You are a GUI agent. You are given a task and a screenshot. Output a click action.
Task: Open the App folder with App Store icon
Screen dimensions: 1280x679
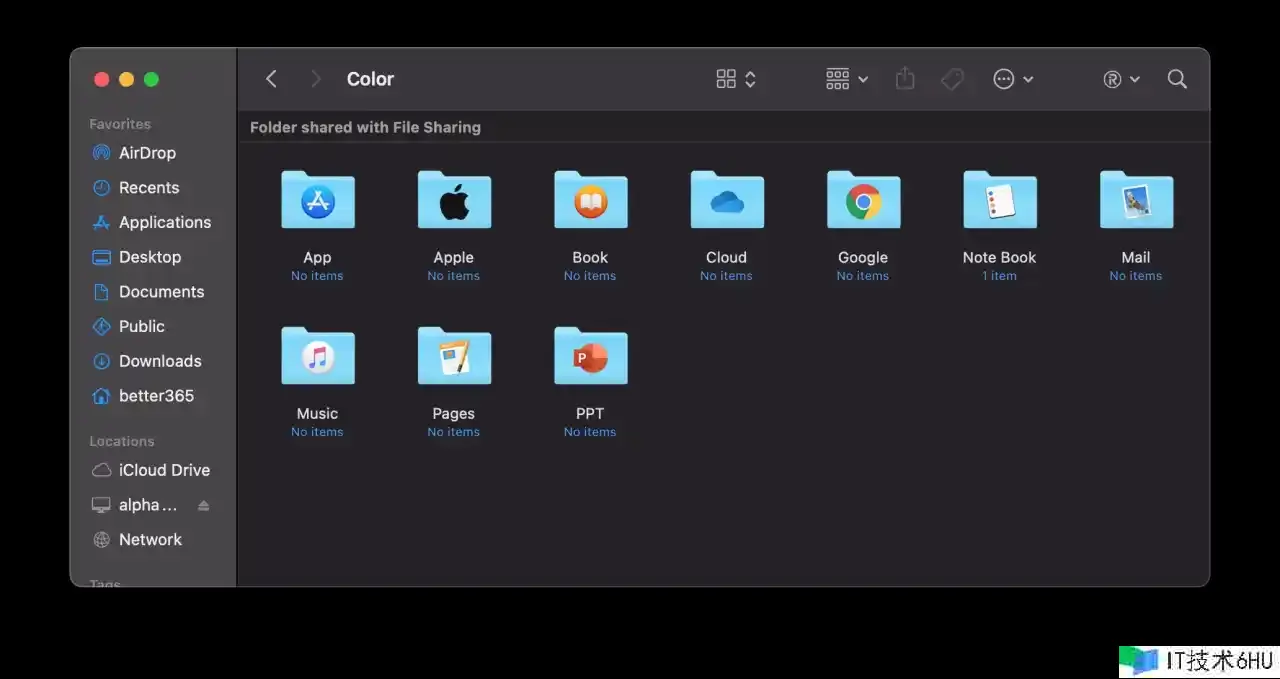pyautogui.click(x=317, y=200)
